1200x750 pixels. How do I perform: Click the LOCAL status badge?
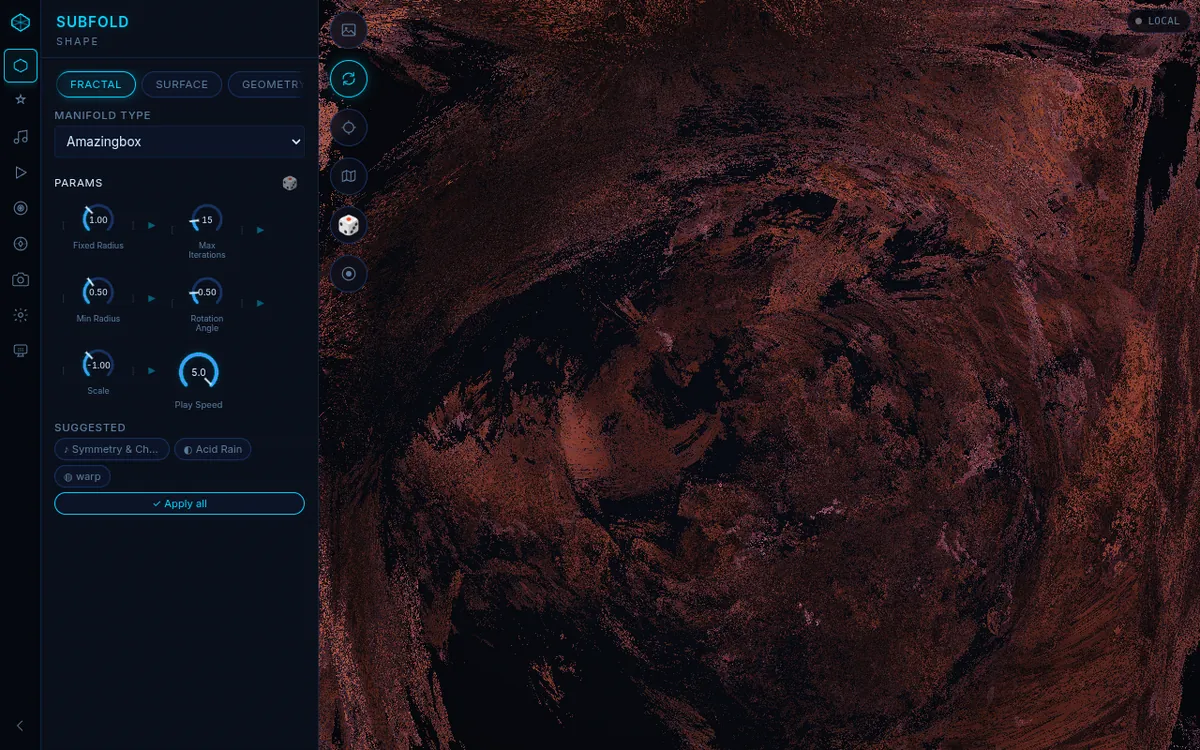(1158, 21)
